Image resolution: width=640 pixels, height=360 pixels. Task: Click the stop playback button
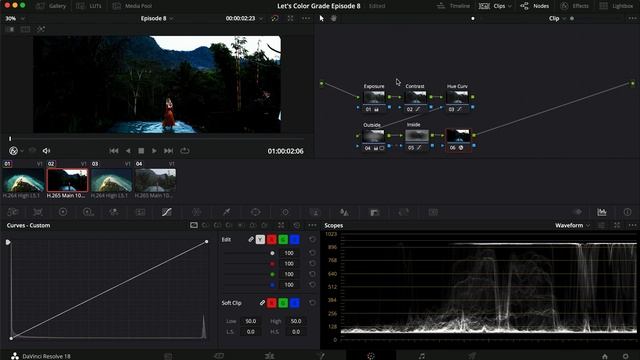click(x=141, y=151)
